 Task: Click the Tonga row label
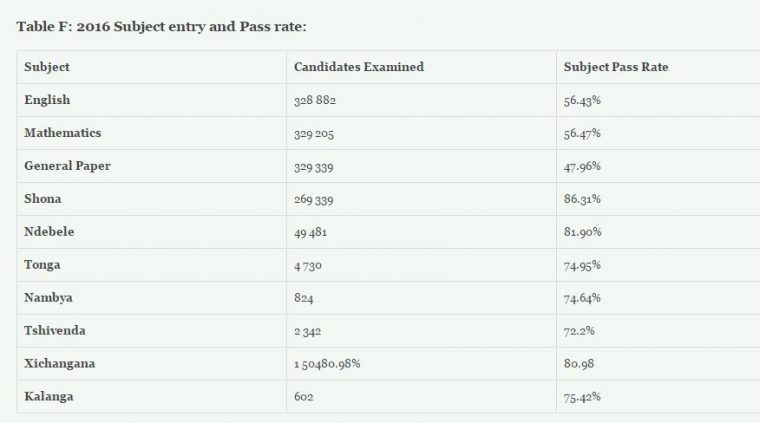[42, 265]
